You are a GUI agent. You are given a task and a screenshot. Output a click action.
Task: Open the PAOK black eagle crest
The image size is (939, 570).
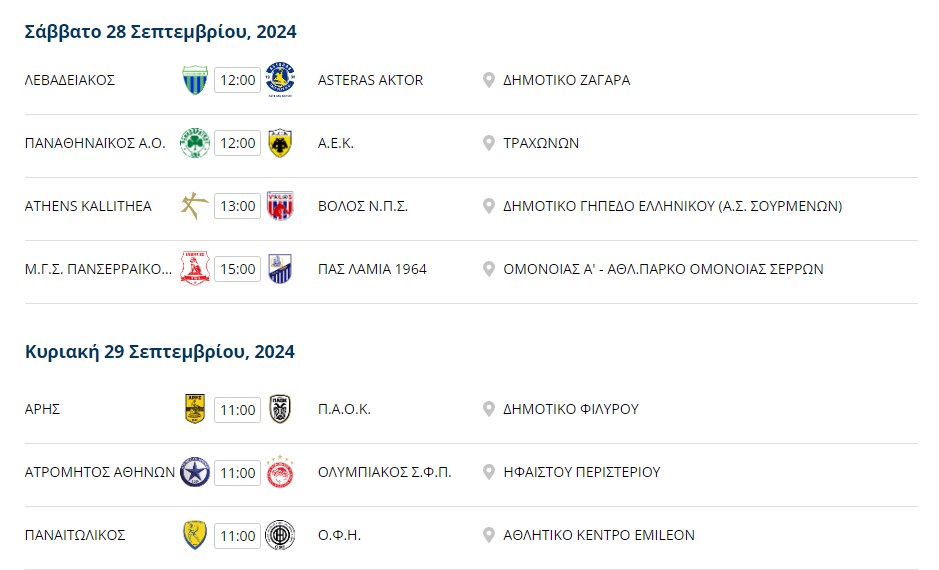coord(280,409)
